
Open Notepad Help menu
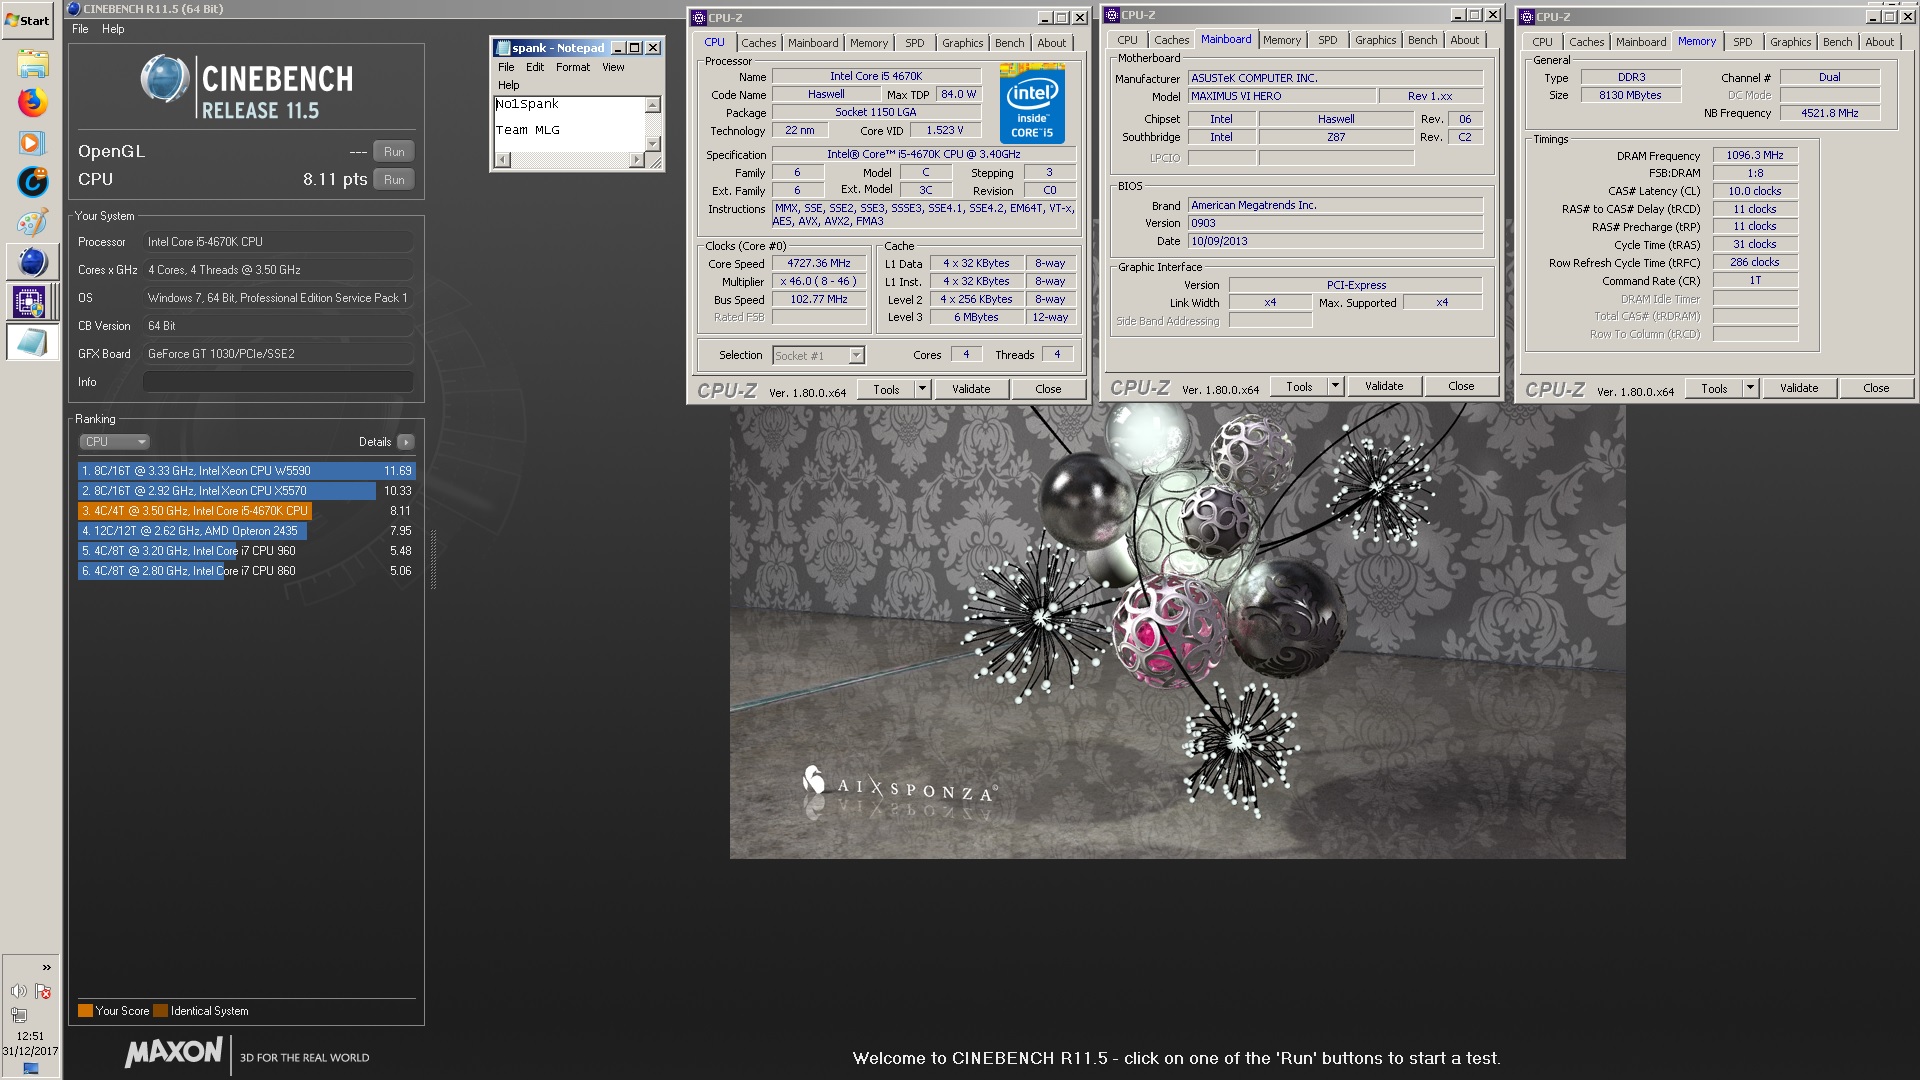click(x=509, y=85)
